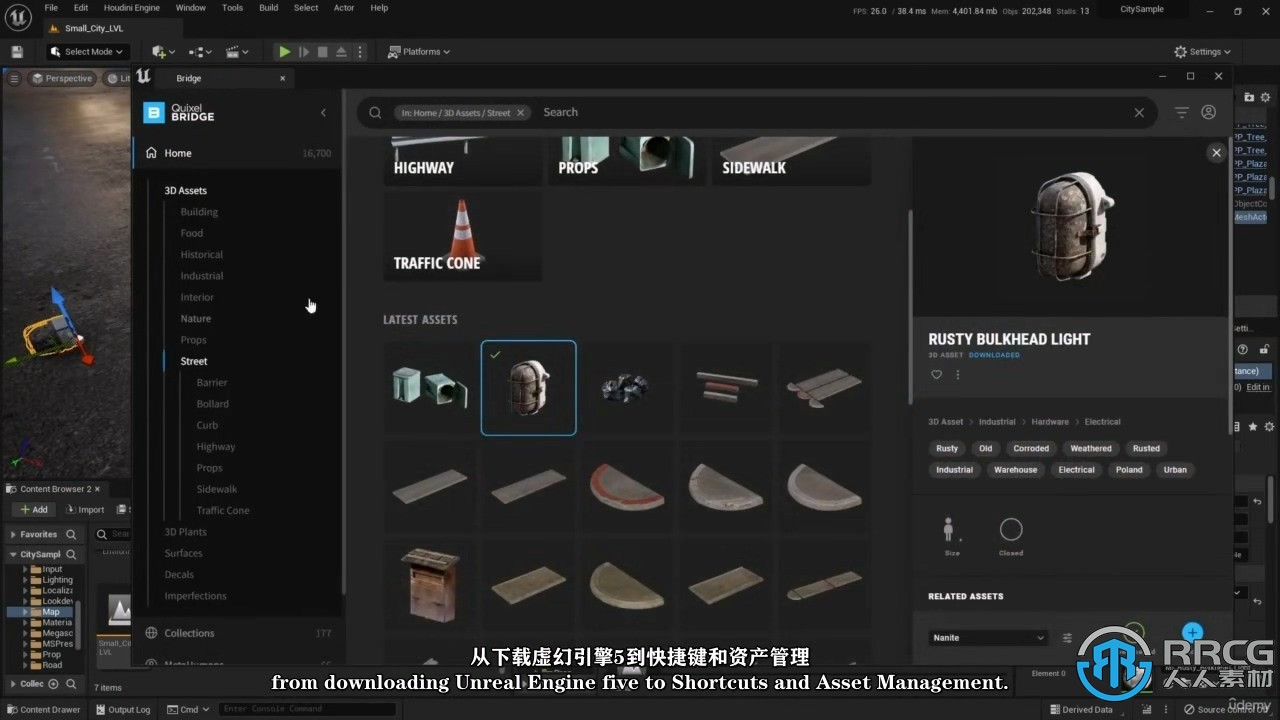
Task: Click the Bridge search magnifier icon
Action: click(x=375, y=113)
